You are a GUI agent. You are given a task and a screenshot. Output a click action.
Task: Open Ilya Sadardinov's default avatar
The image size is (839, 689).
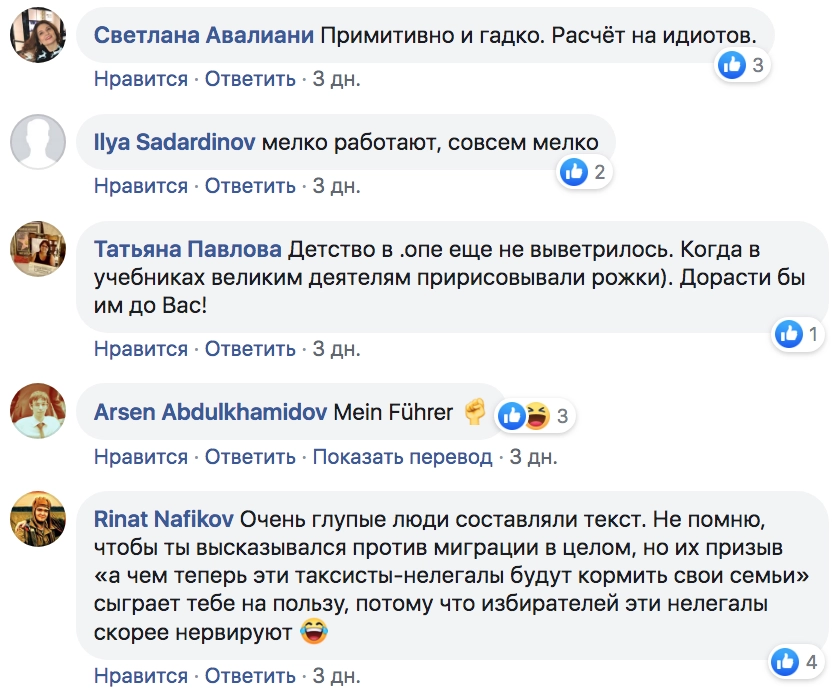(x=37, y=143)
